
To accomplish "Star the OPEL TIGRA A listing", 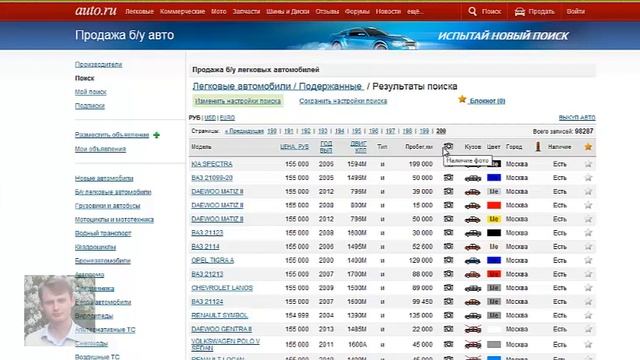I will pos(588,260).
